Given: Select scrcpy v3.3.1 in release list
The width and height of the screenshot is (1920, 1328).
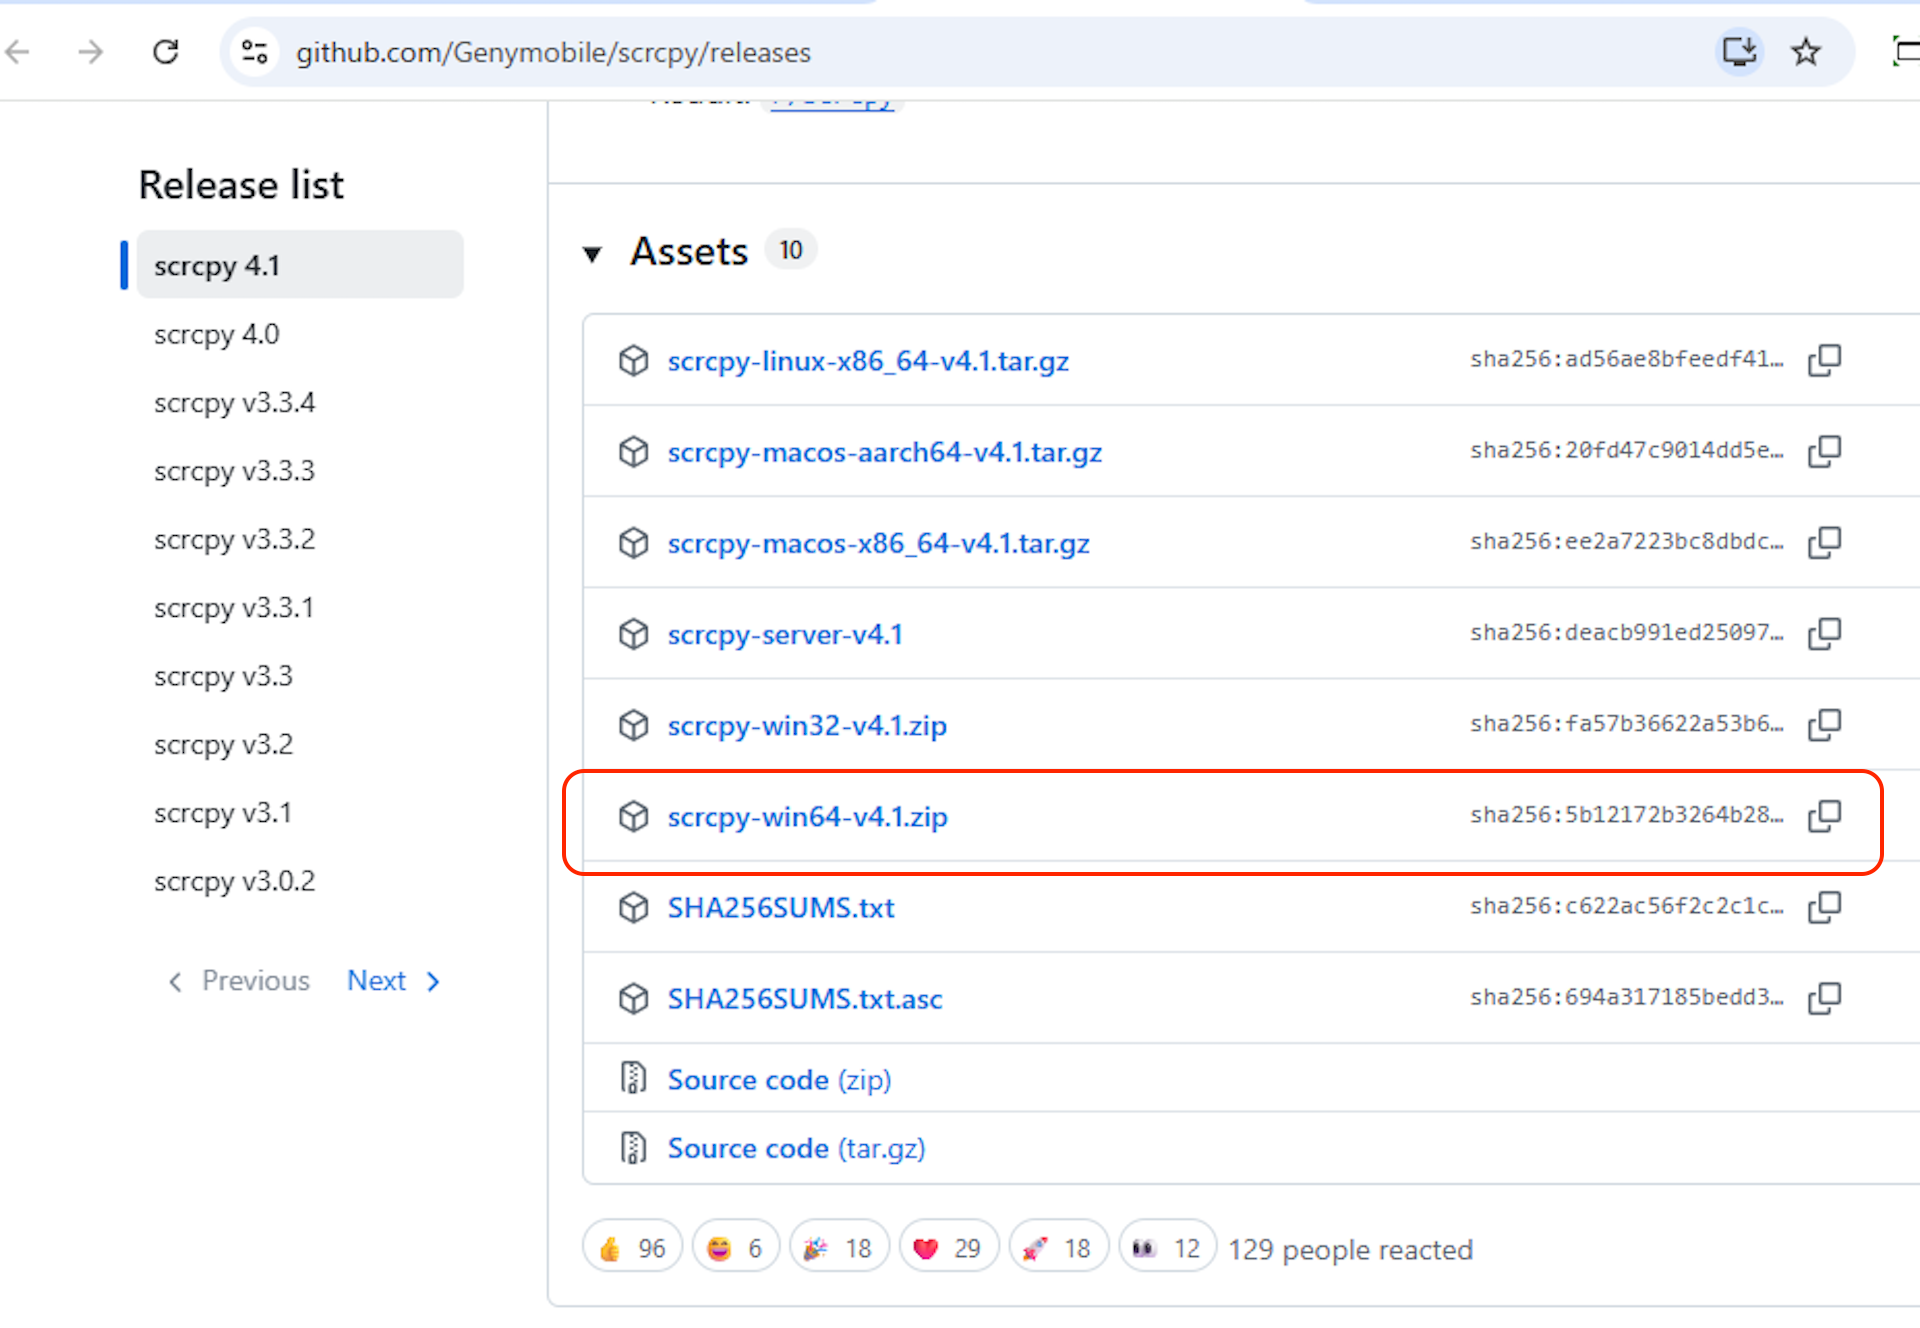Looking at the screenshot, I should click(234, 607).
